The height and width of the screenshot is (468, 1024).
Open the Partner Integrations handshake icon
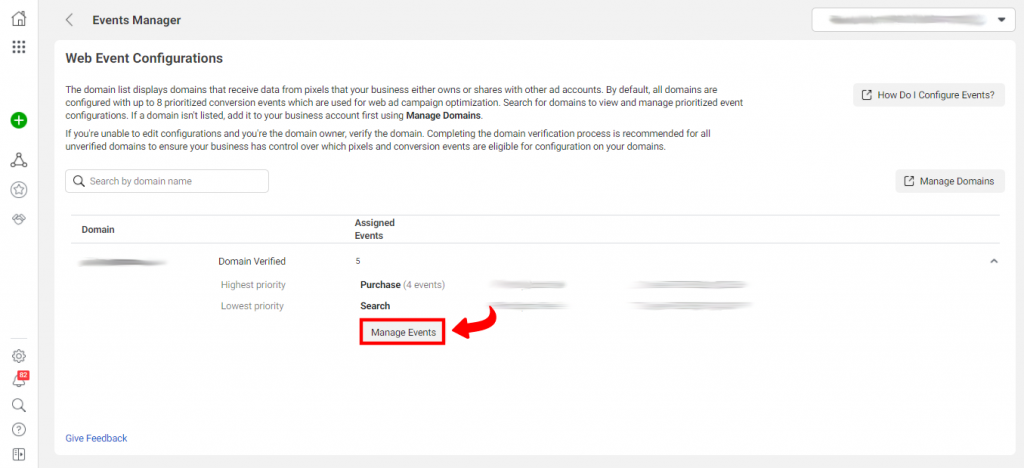click(x=18, y=219)
